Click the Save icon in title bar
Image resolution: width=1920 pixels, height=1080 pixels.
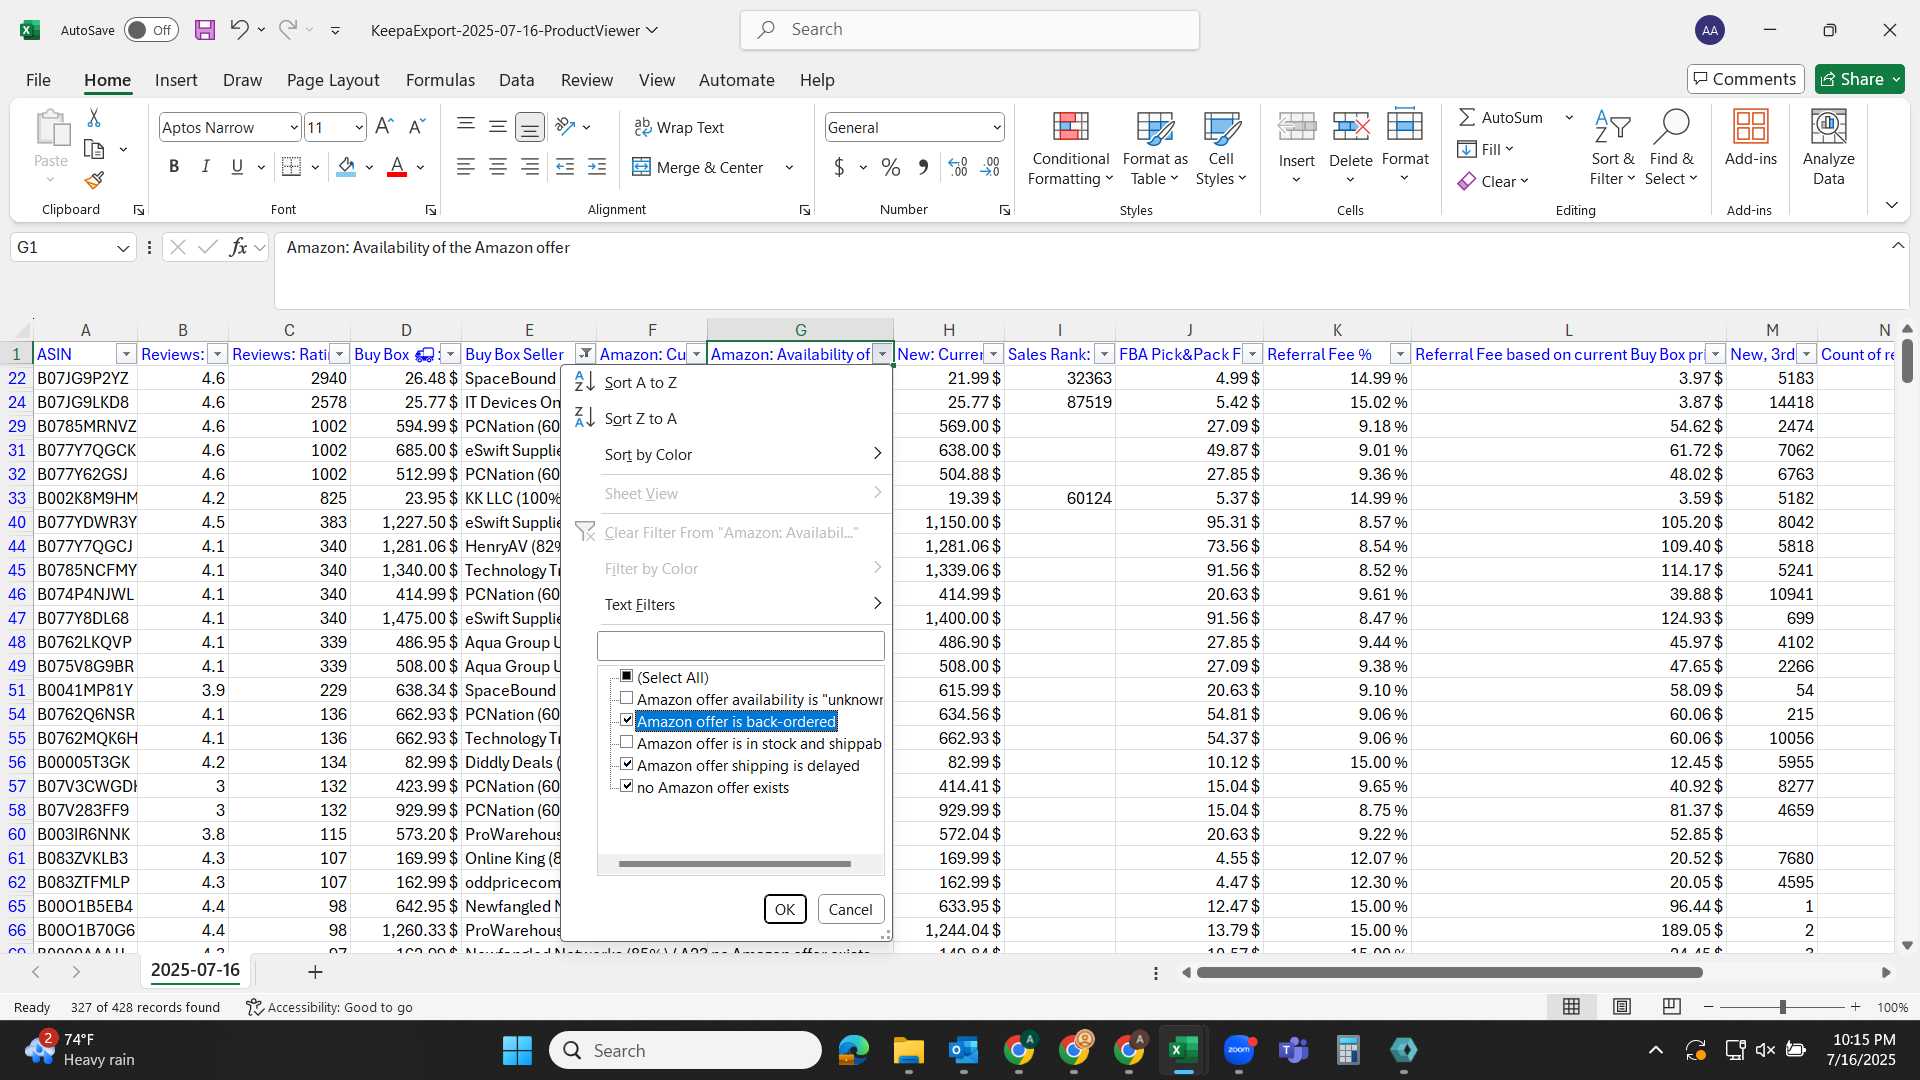coord(205,30)
